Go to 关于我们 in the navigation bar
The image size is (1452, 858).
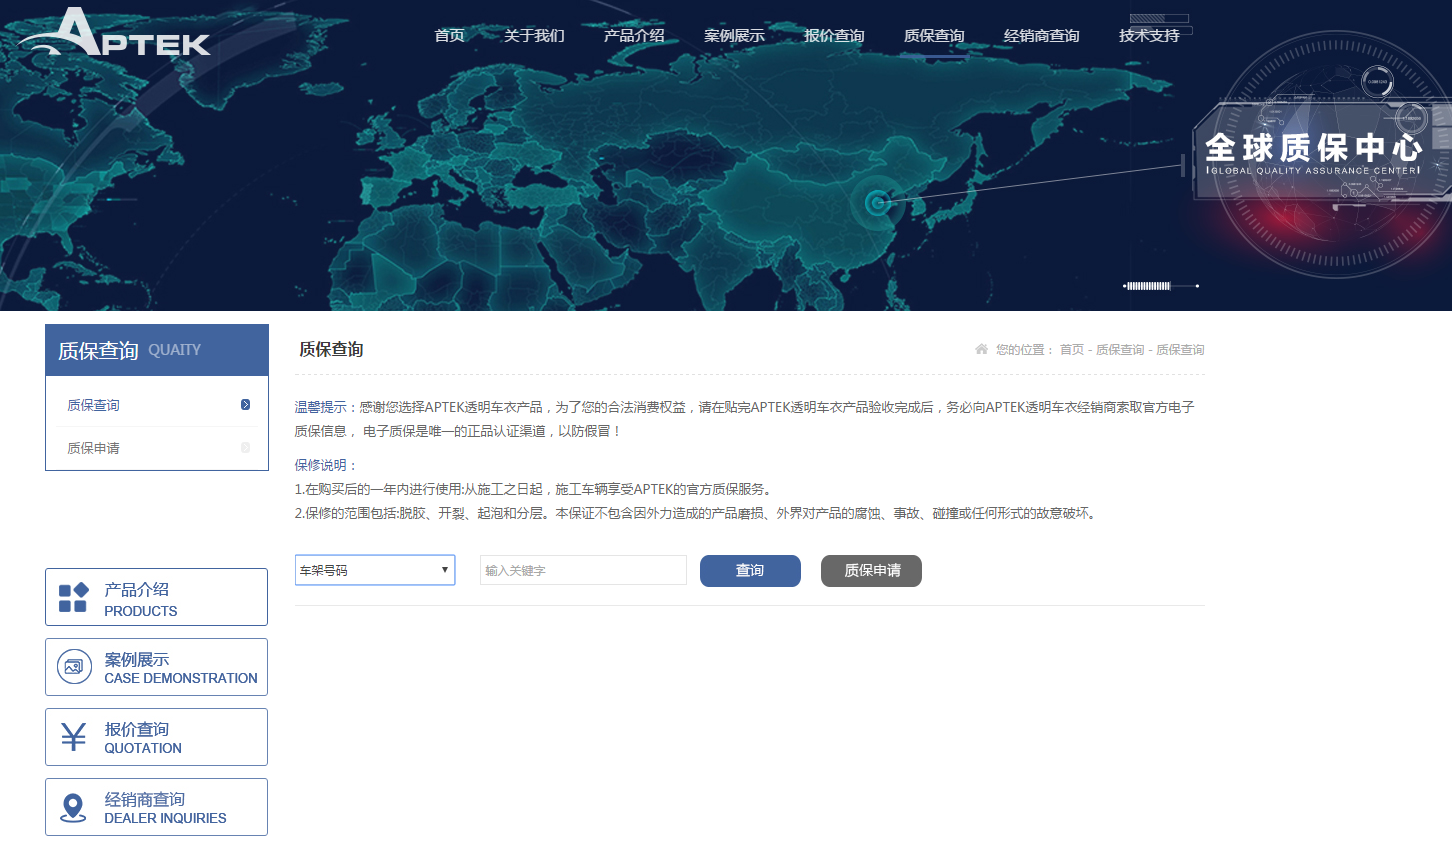(x=534, y=36)
